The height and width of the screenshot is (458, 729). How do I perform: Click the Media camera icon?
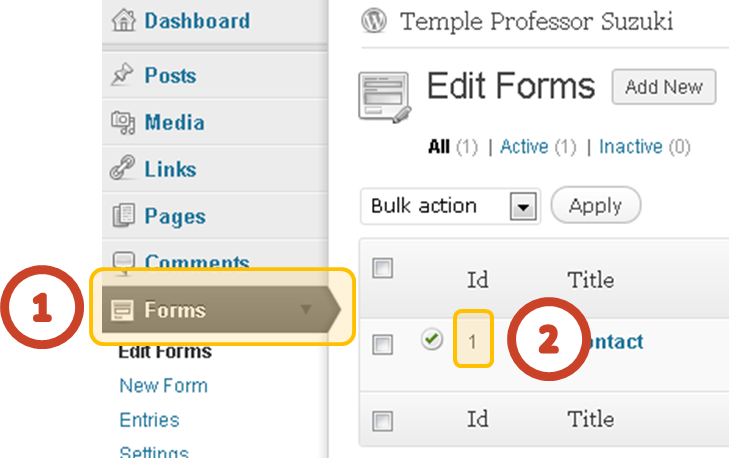click(x=123, y=123)
